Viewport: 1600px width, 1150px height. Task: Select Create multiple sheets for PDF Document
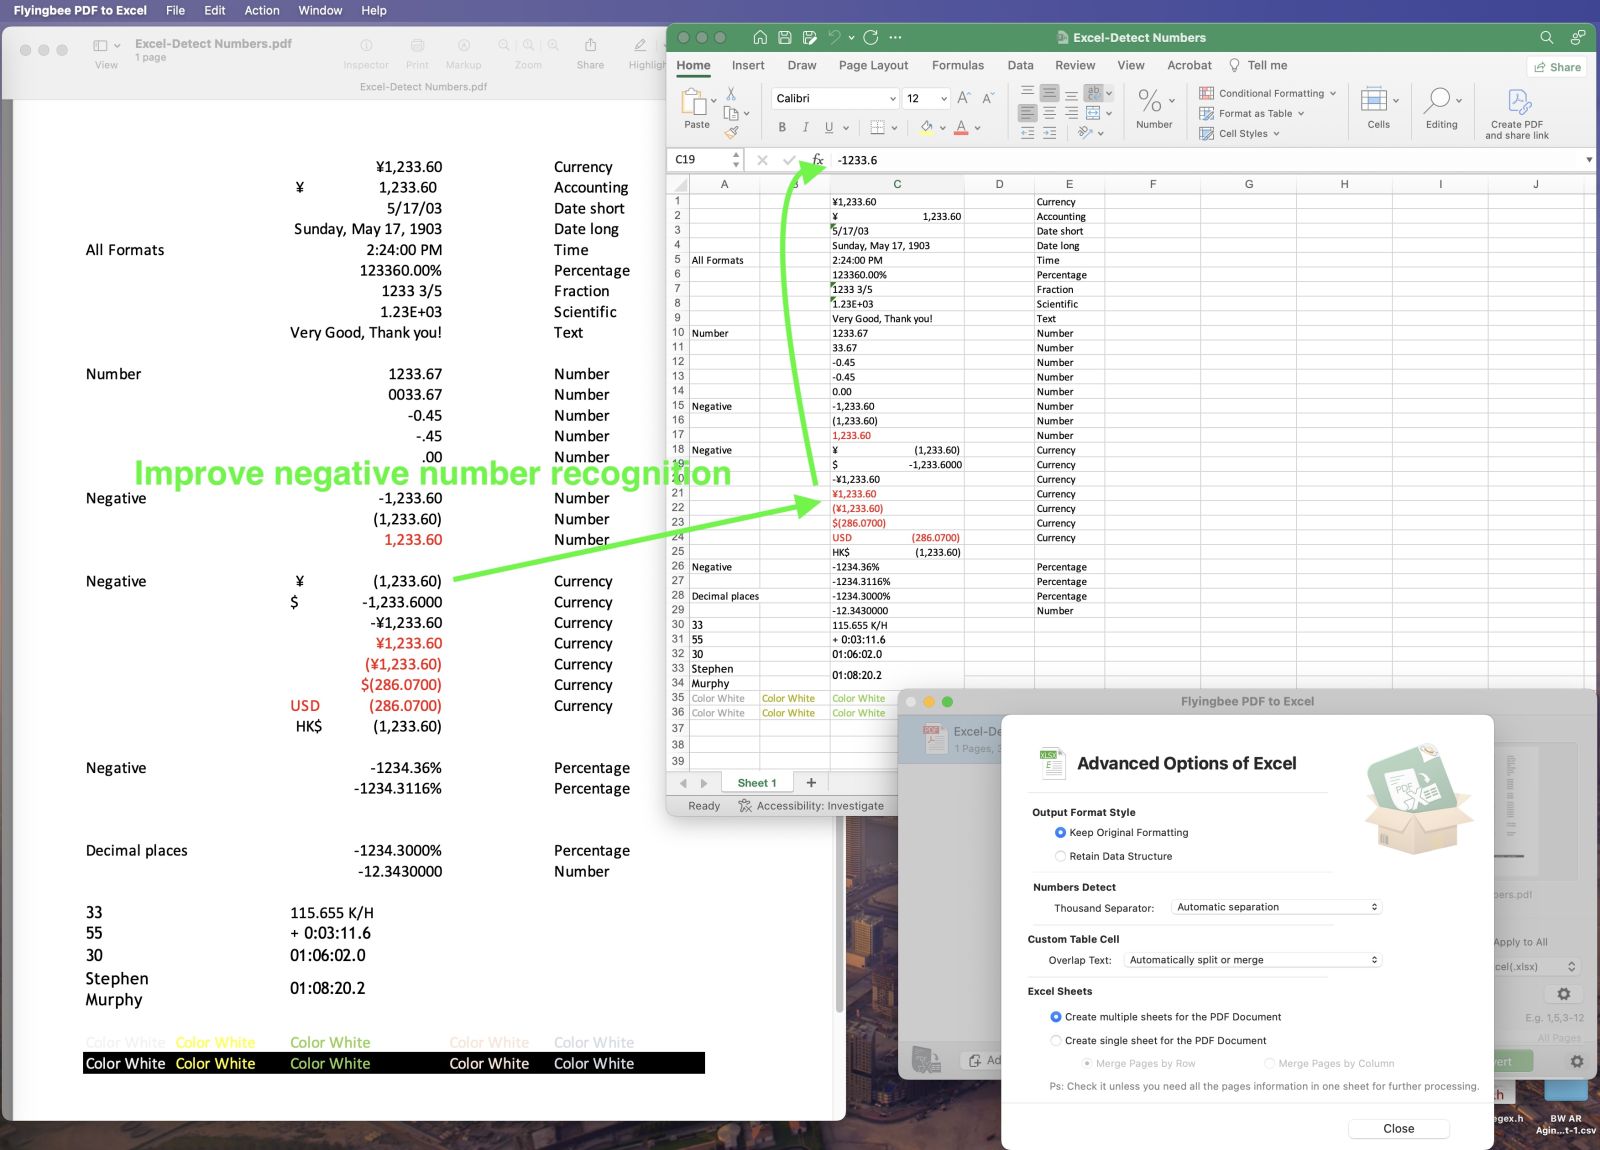[x=1056, y=1017]
